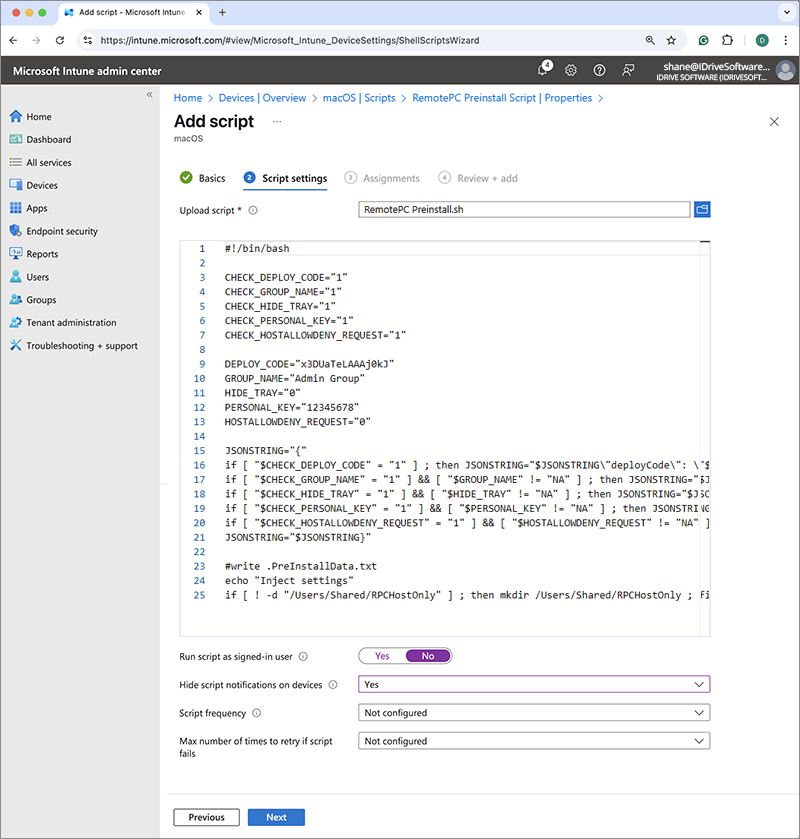Click the notifications bell icon
The height and width of the screenshot is (839, 800).
click(544, 70)
